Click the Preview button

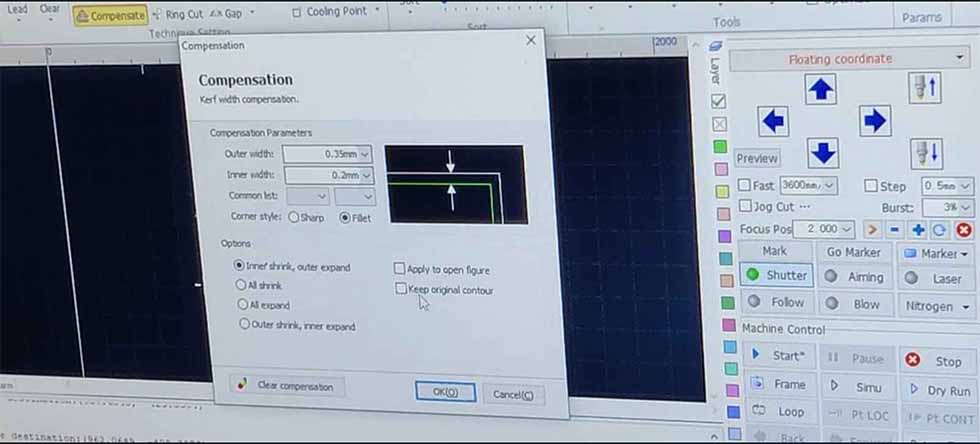[757, 158]
